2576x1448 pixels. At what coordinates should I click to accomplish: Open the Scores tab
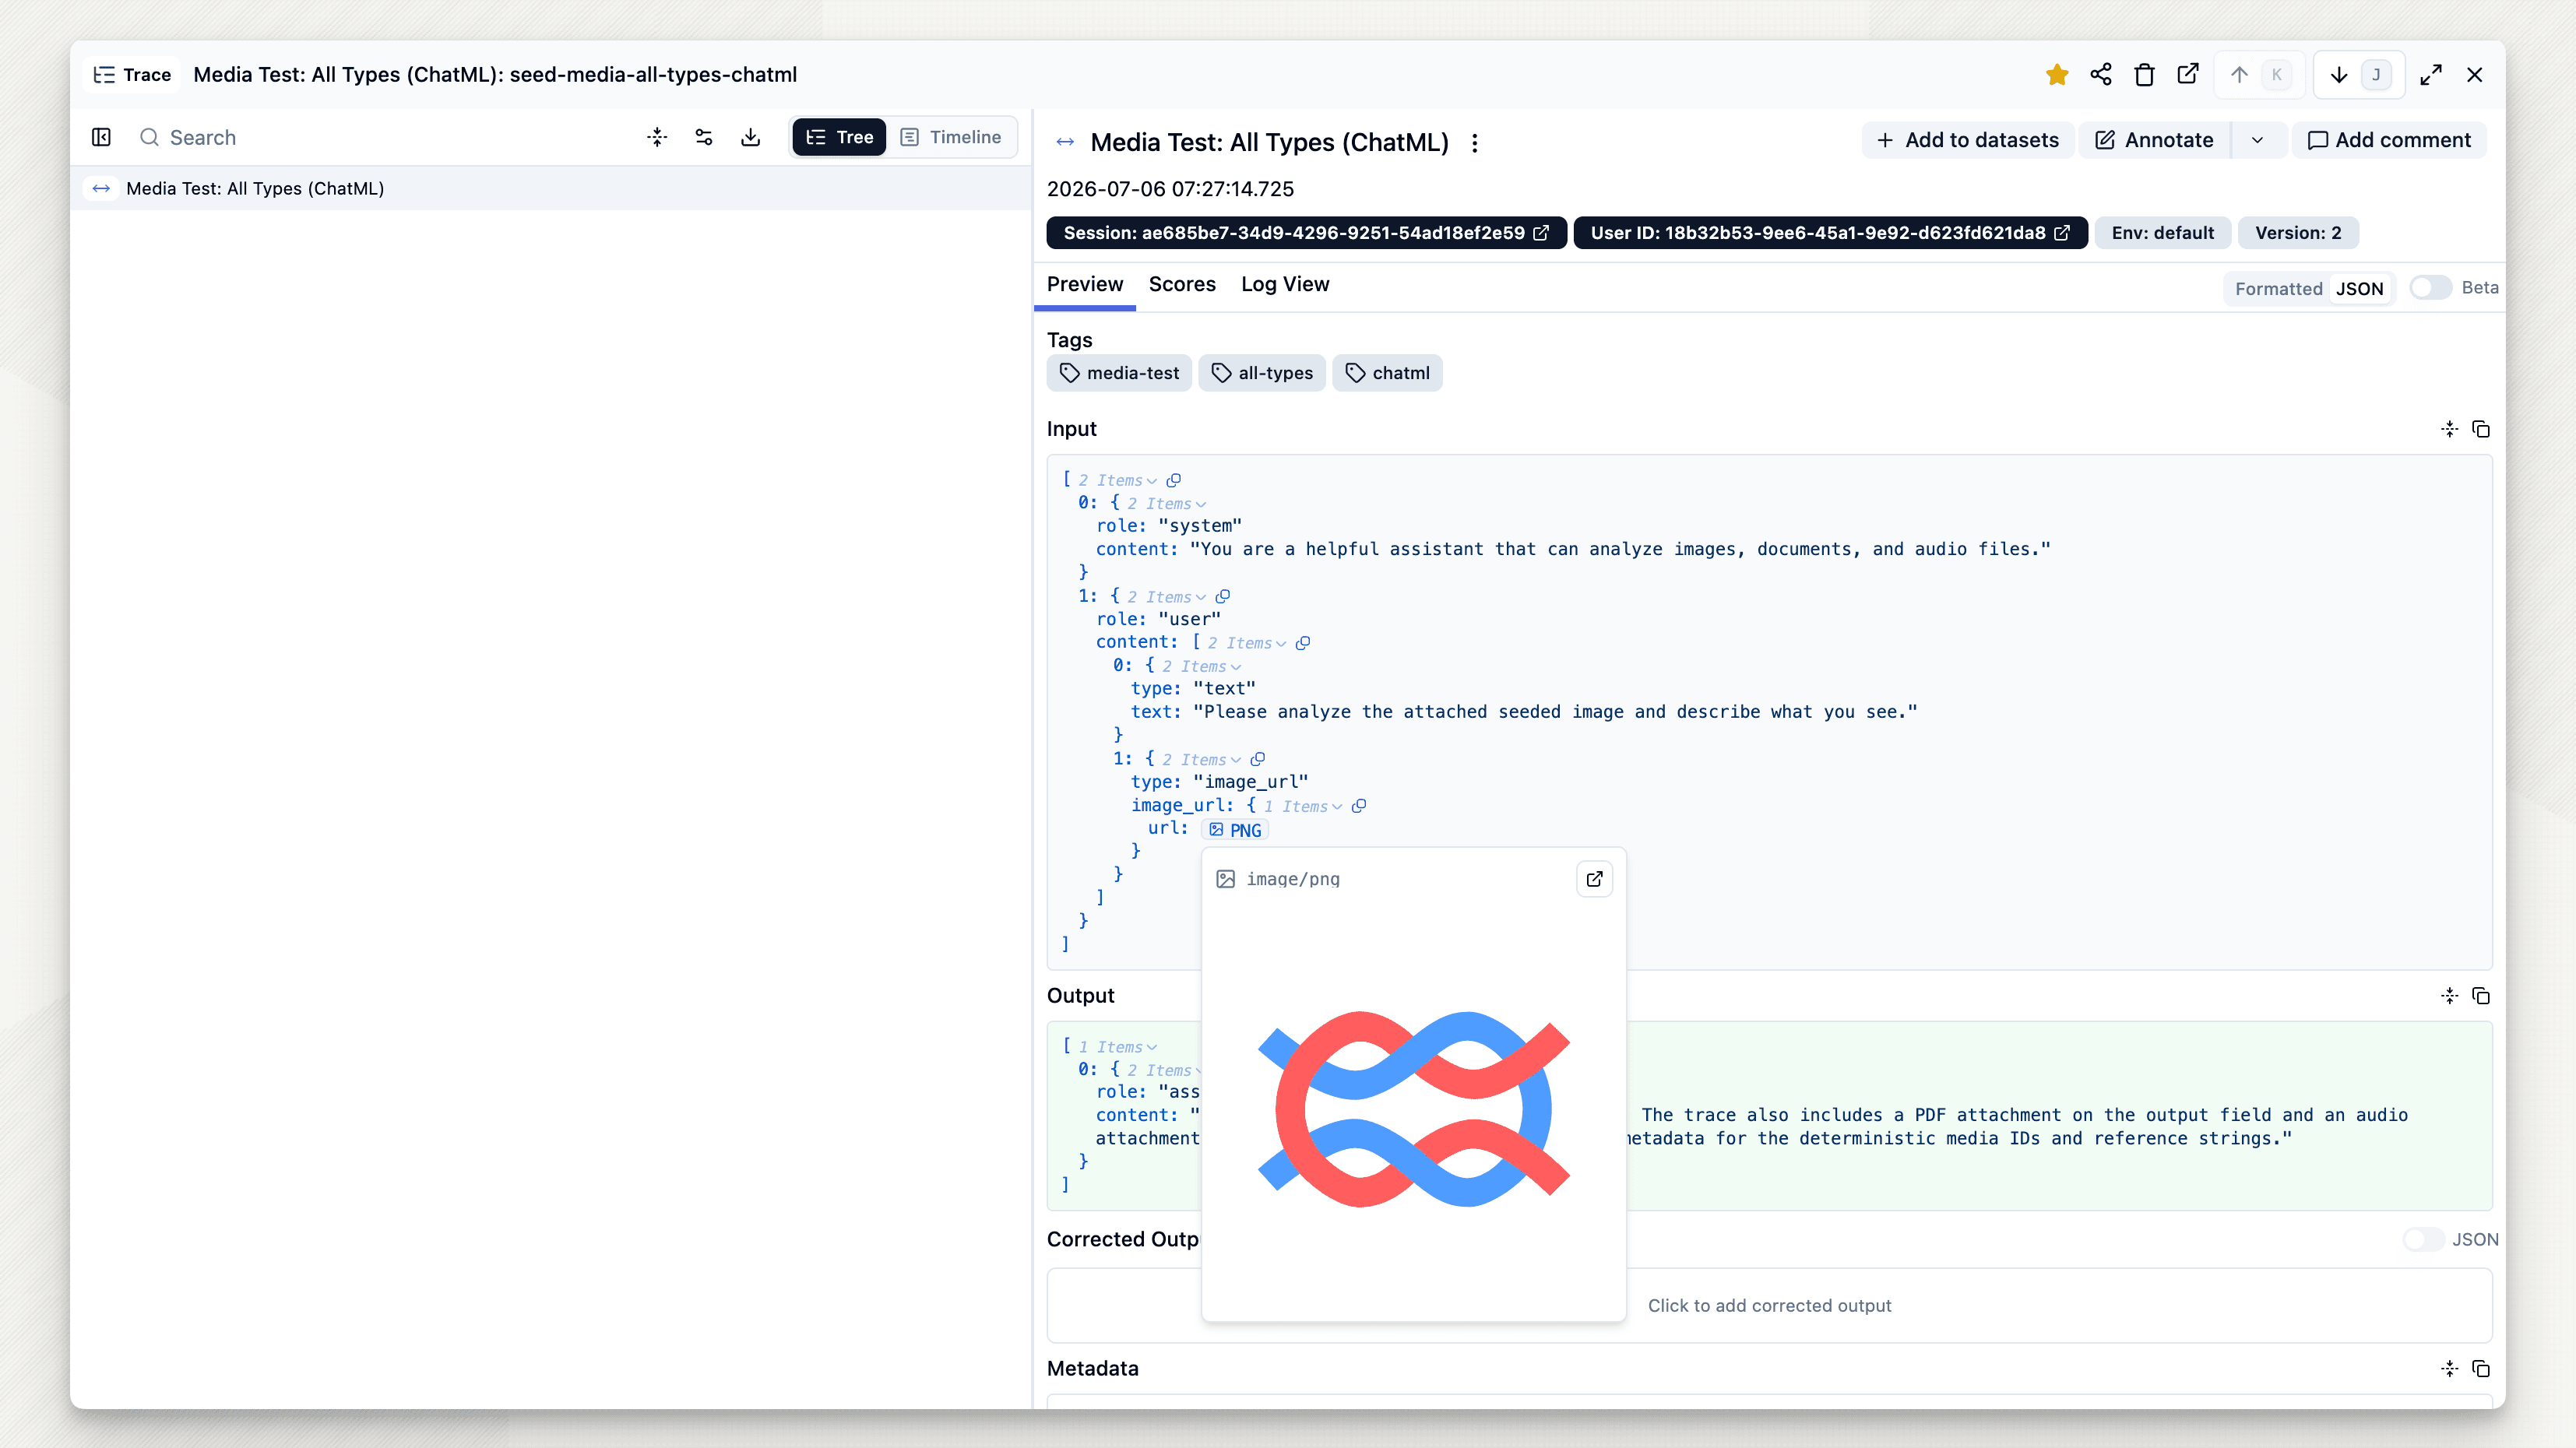coord(1182,284)
